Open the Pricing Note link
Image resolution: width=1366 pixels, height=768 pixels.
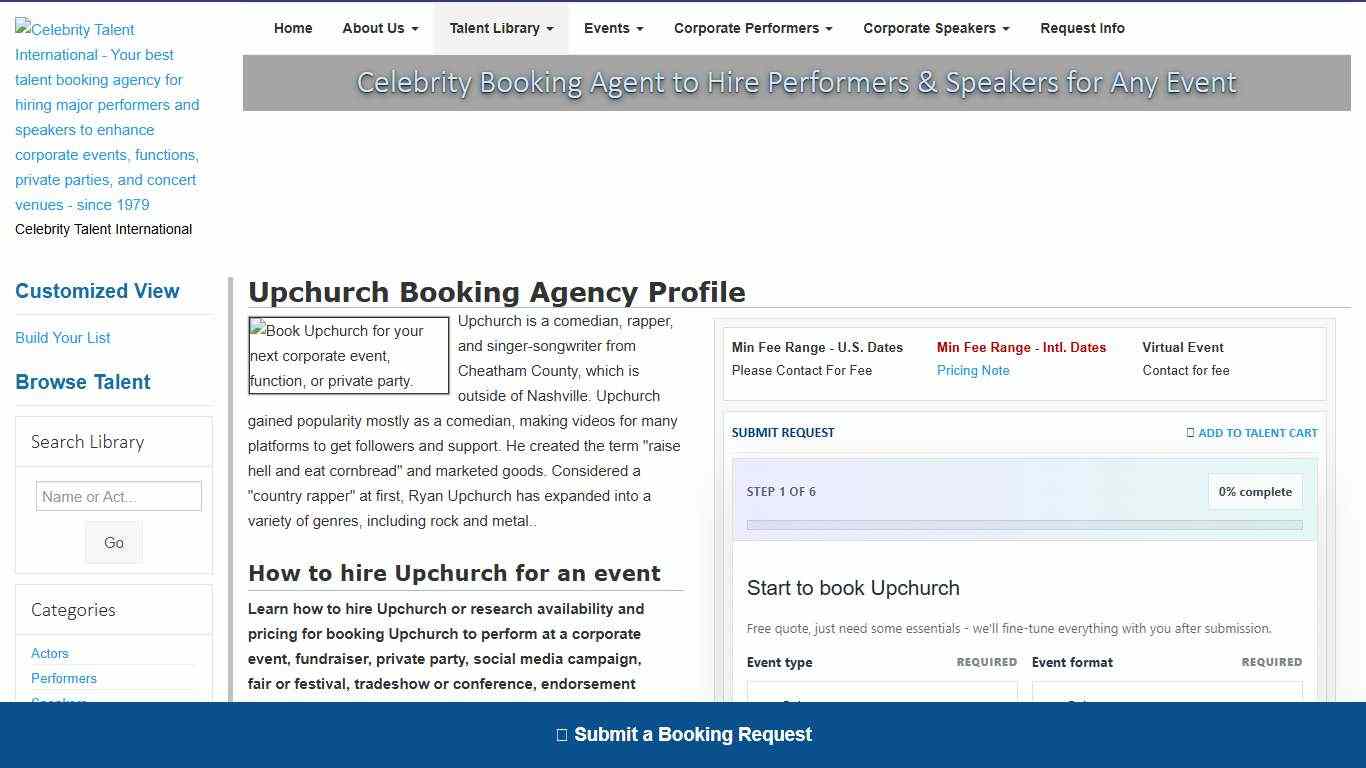tap(972, 370)
